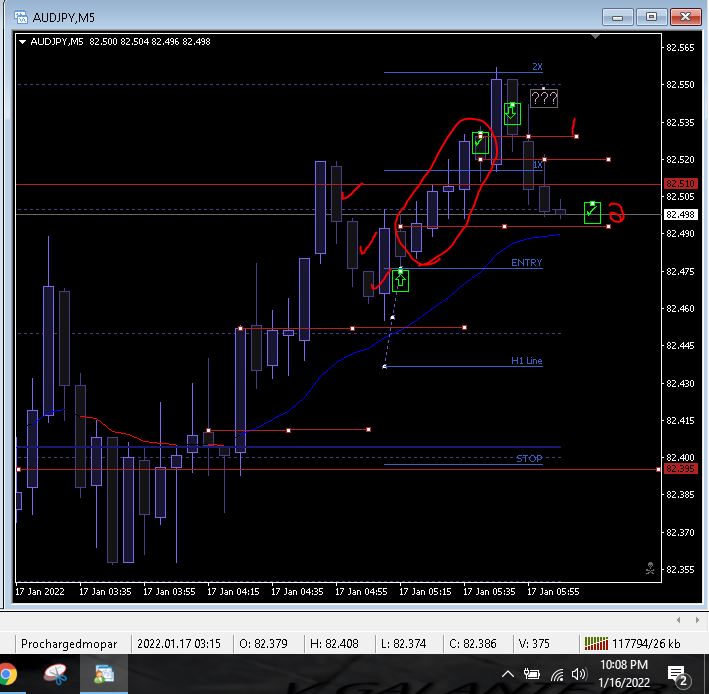Click the 82.565 price scale label
This screenshot has height=694, width=709.
pos(680,48)
